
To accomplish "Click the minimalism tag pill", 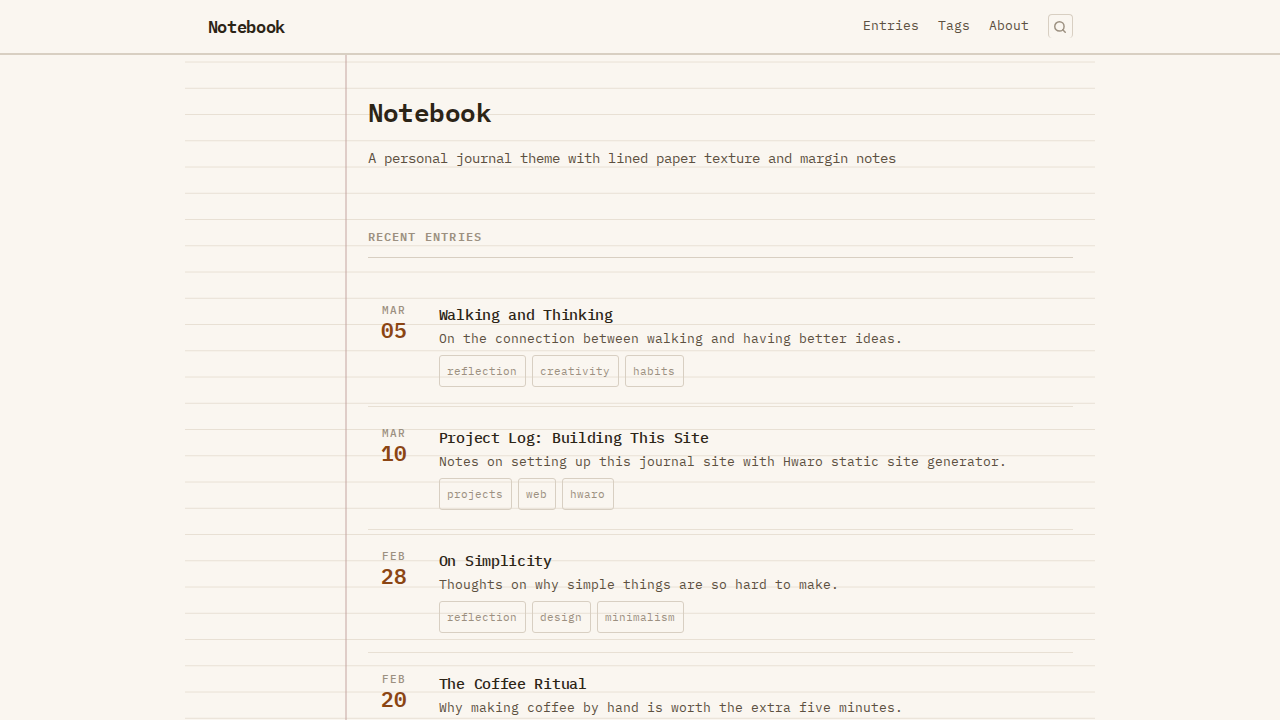I will click(x=640, y=617).
